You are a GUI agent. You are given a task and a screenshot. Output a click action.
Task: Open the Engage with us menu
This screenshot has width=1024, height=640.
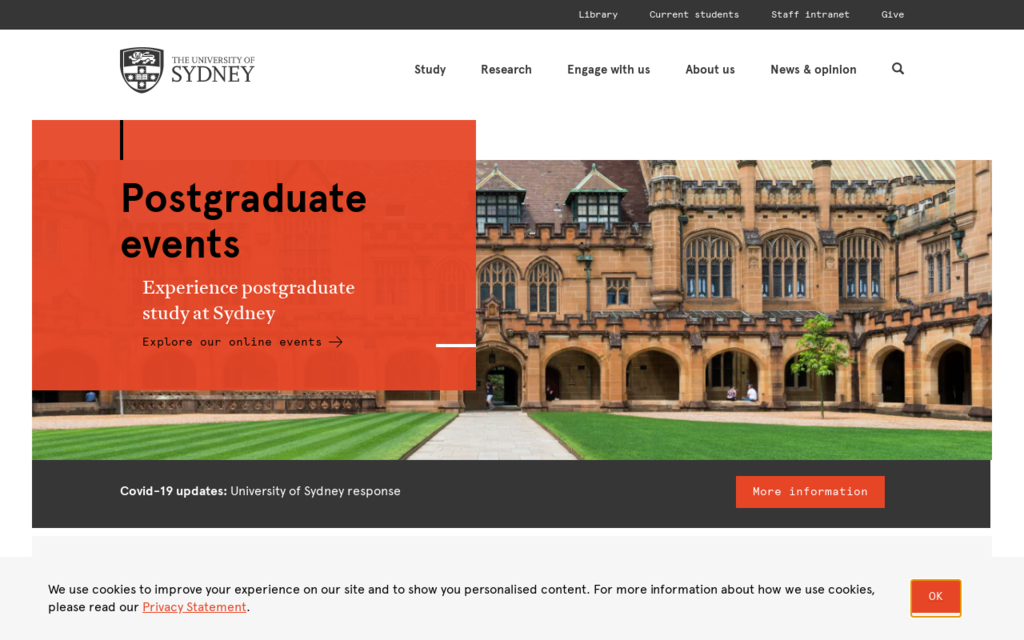608,69
